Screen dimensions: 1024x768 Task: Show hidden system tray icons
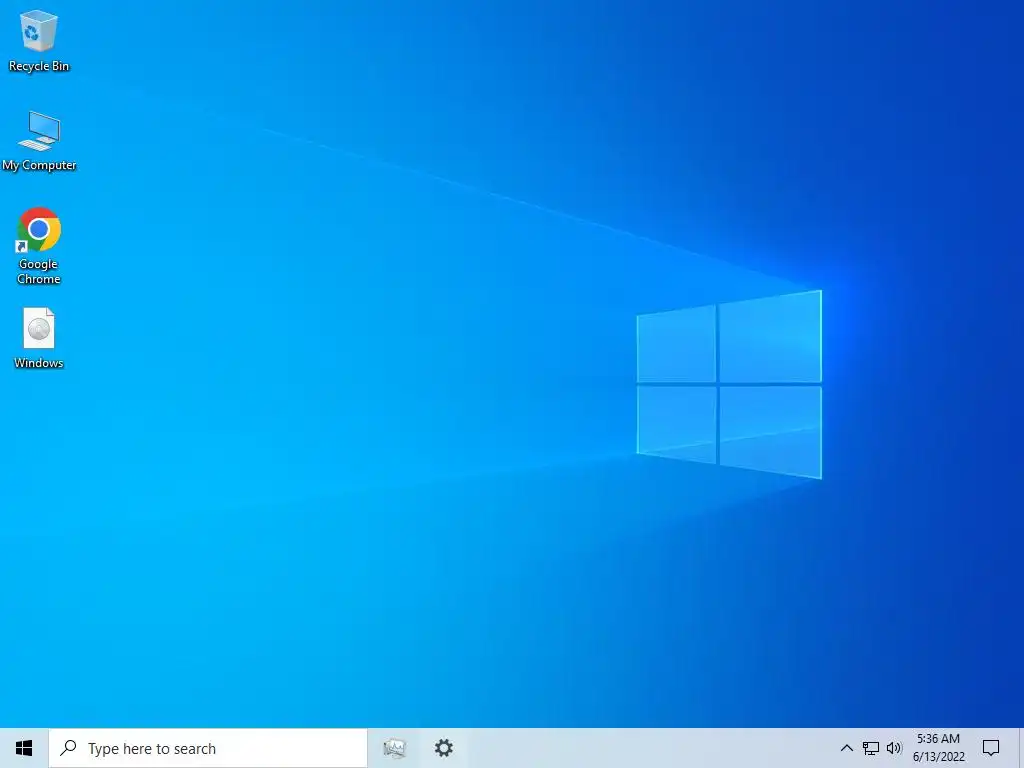[846, 748]
